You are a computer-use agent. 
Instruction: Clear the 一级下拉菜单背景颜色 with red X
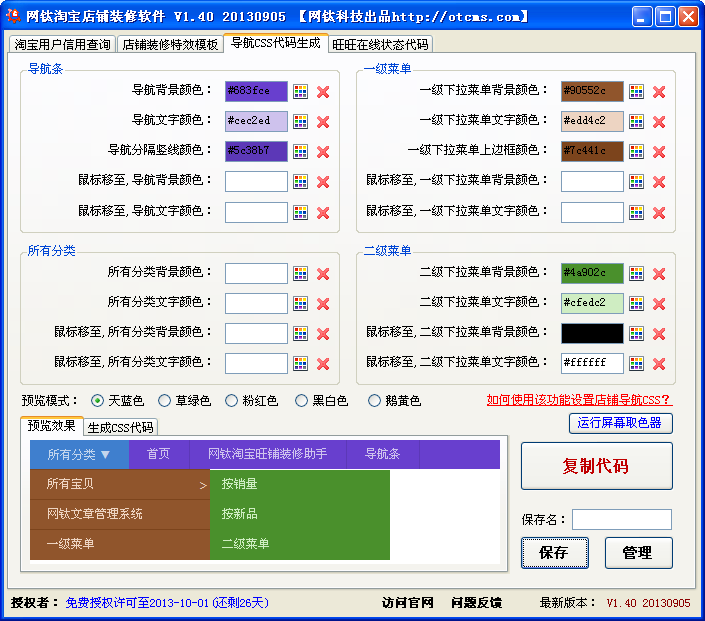click(659, 92)
